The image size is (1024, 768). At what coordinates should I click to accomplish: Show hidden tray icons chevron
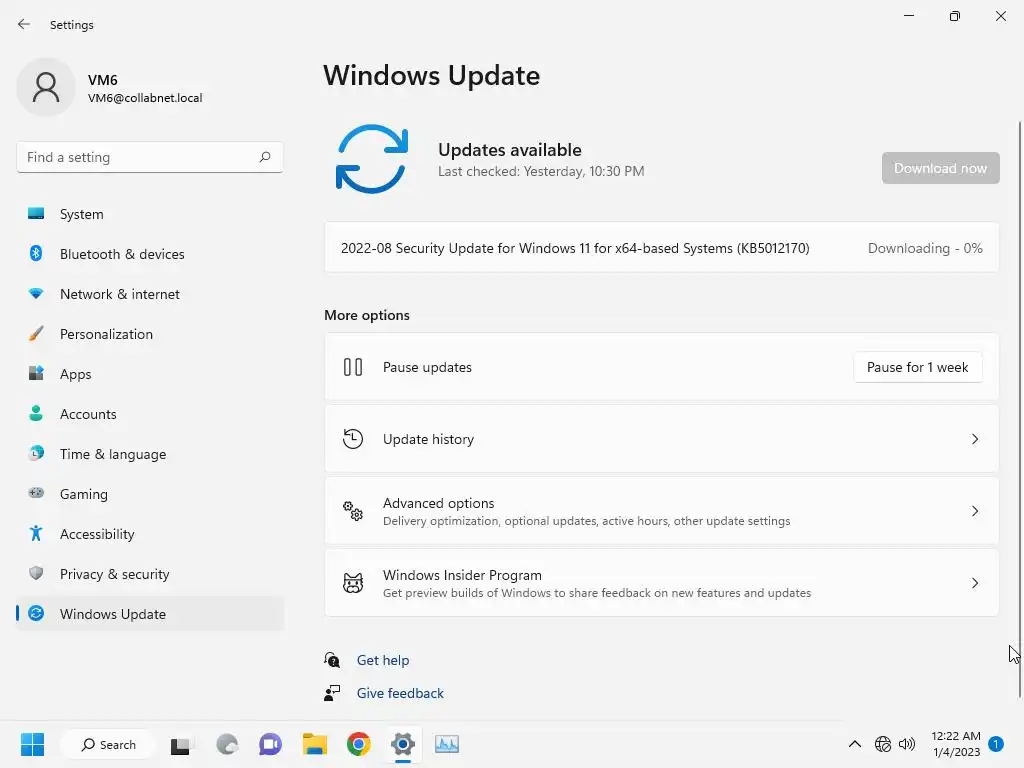(854, 744)
